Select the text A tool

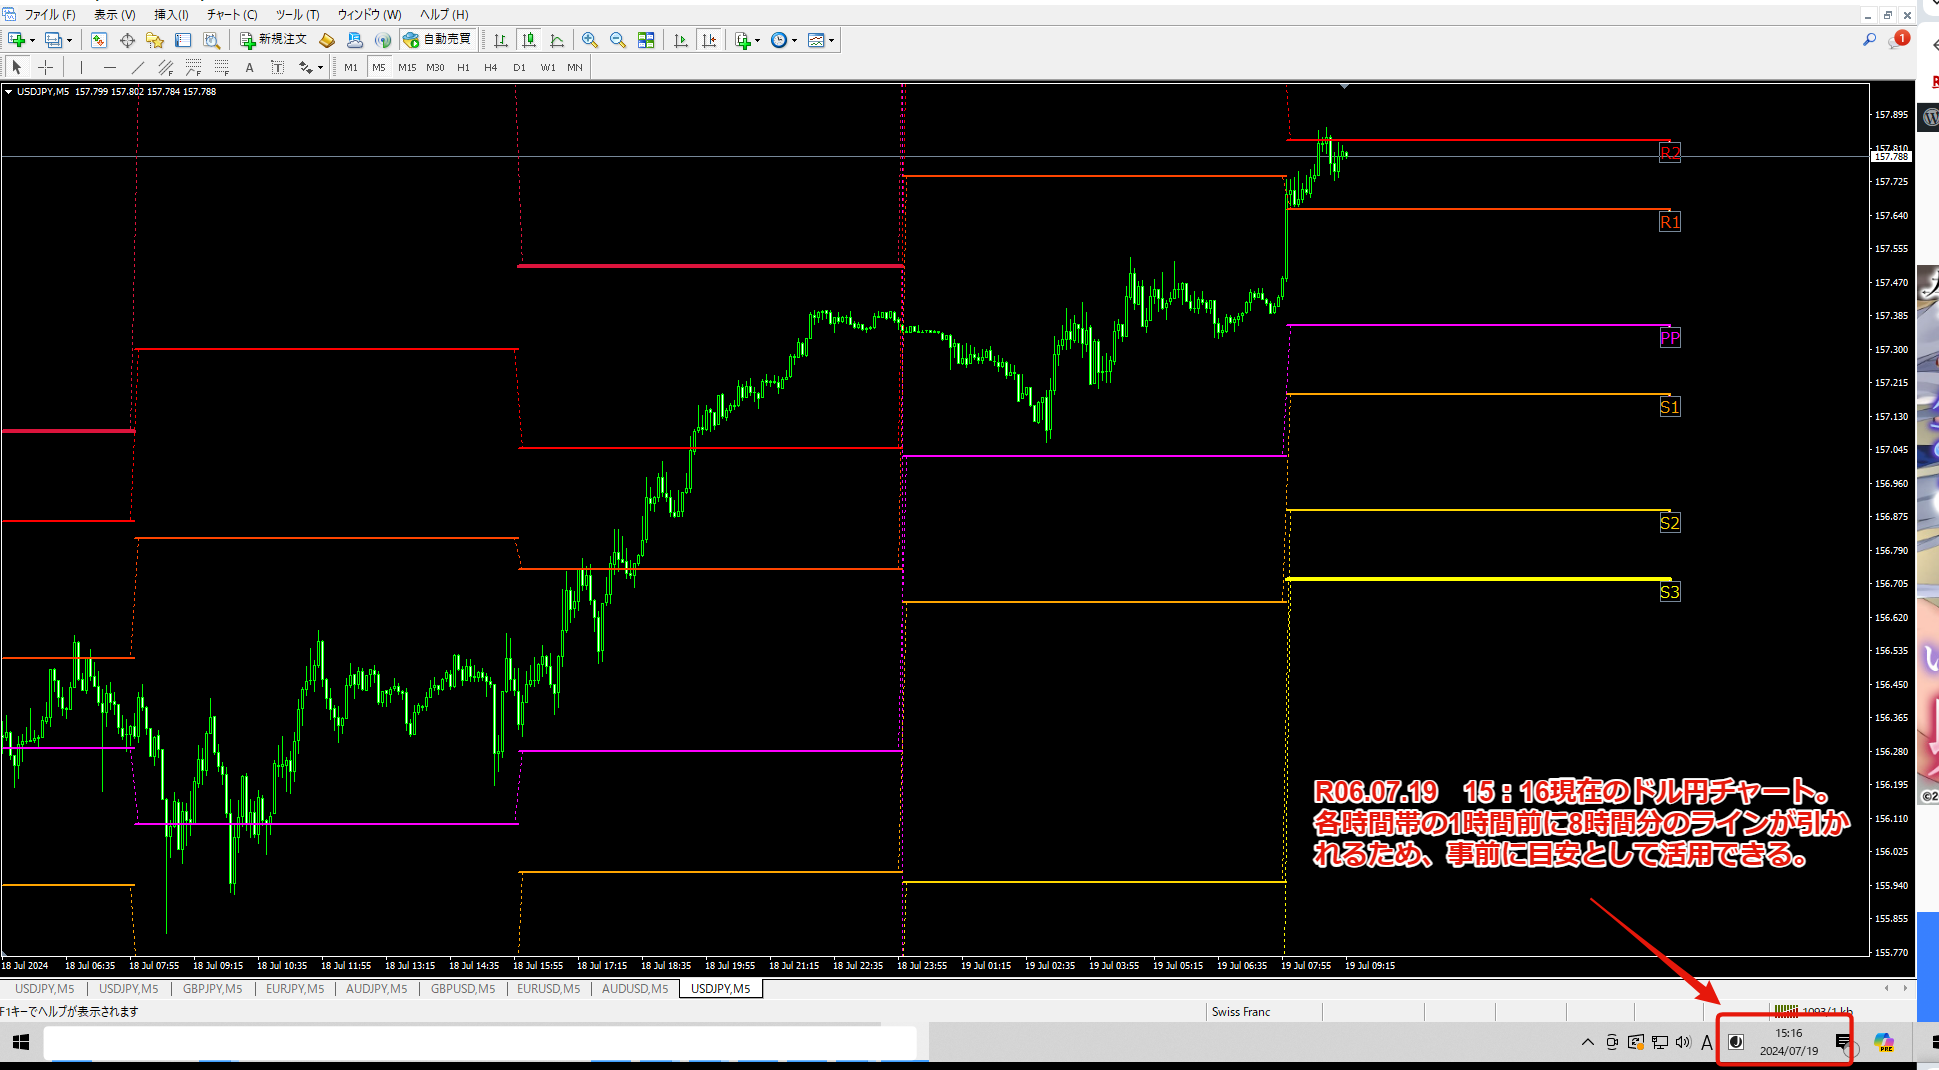pyautogui.click(x=249, y=67)
